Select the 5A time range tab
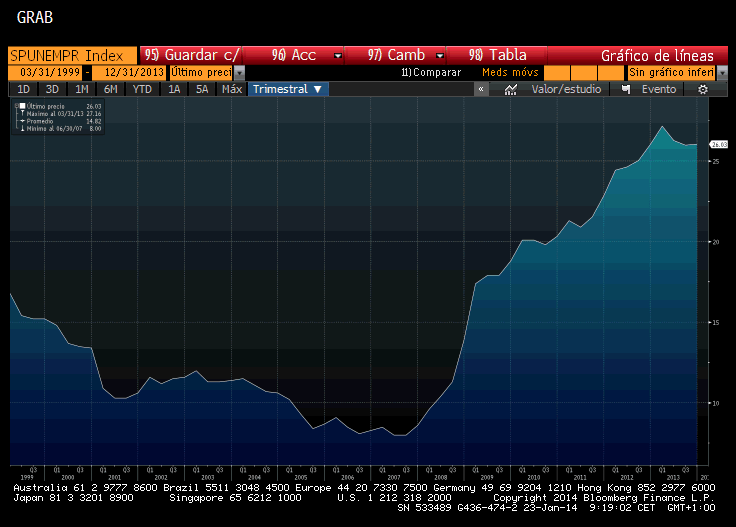The height and width of the screenshot is (527, 736). tap(202, 89)
